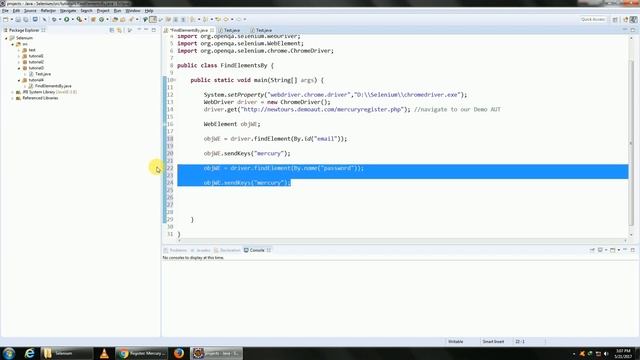Open the dropdown arrow next to External Tools

coord(85,19)
